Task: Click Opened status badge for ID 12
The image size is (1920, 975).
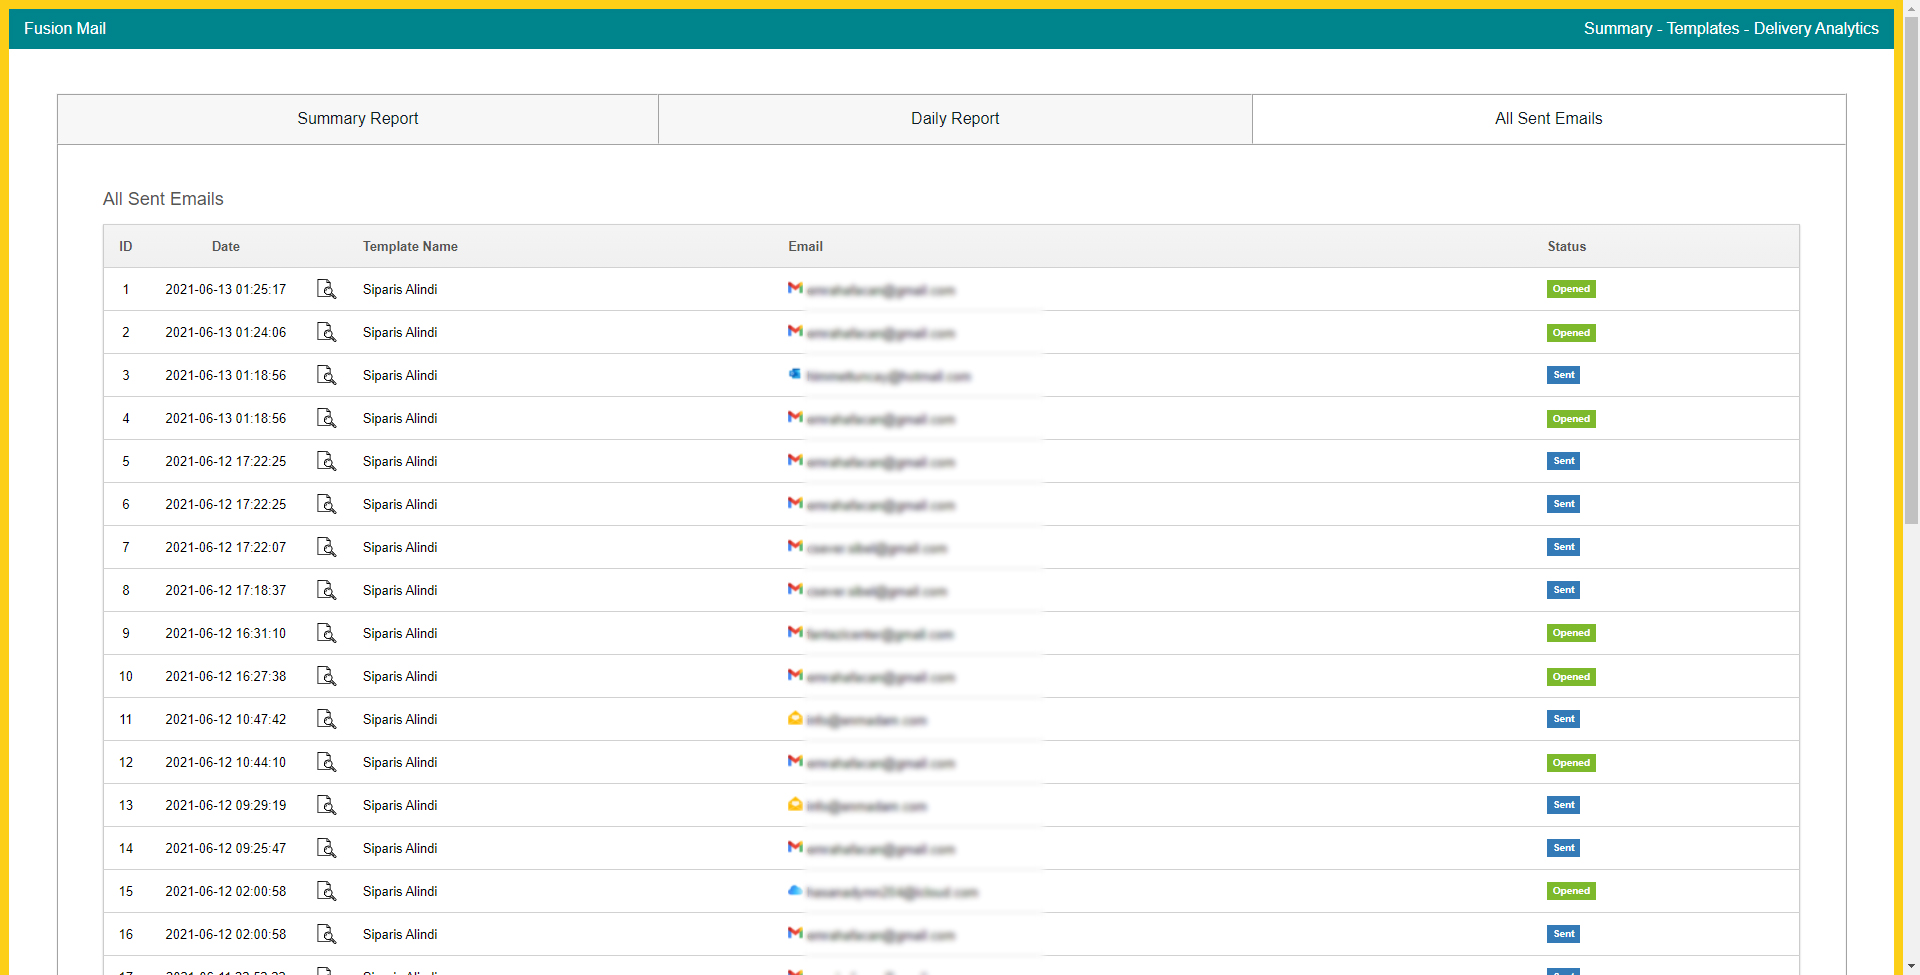Action: pyautogui.click(x=1571, y=762)
